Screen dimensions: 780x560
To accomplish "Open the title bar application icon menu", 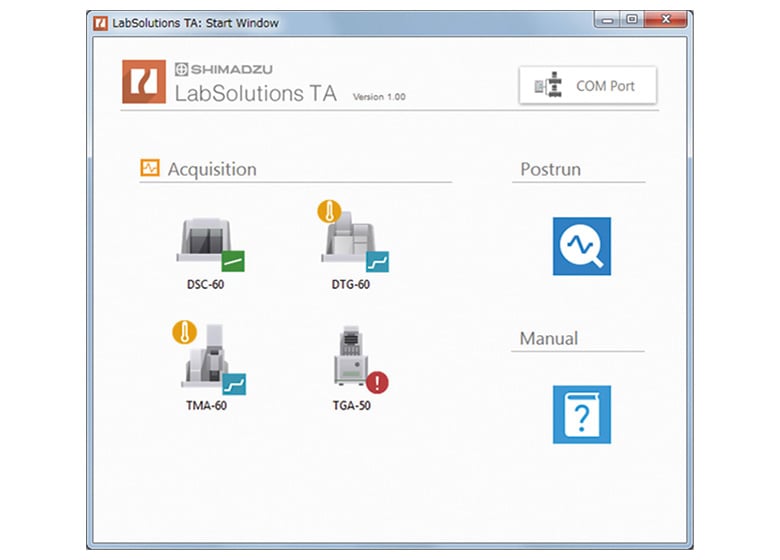I will pyautogui.click(x=101, y=22).
